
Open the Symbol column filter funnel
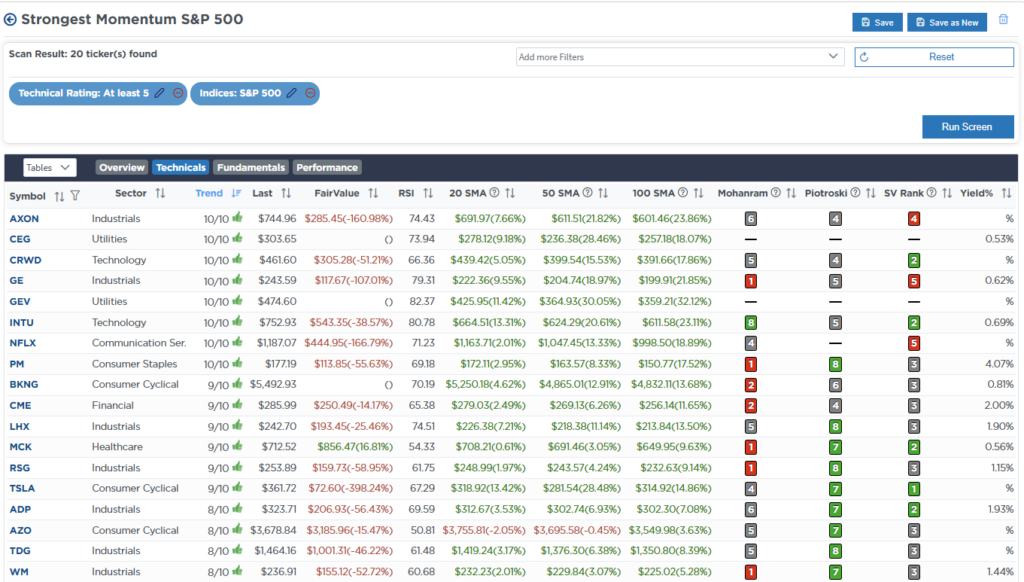pos(75,195)
